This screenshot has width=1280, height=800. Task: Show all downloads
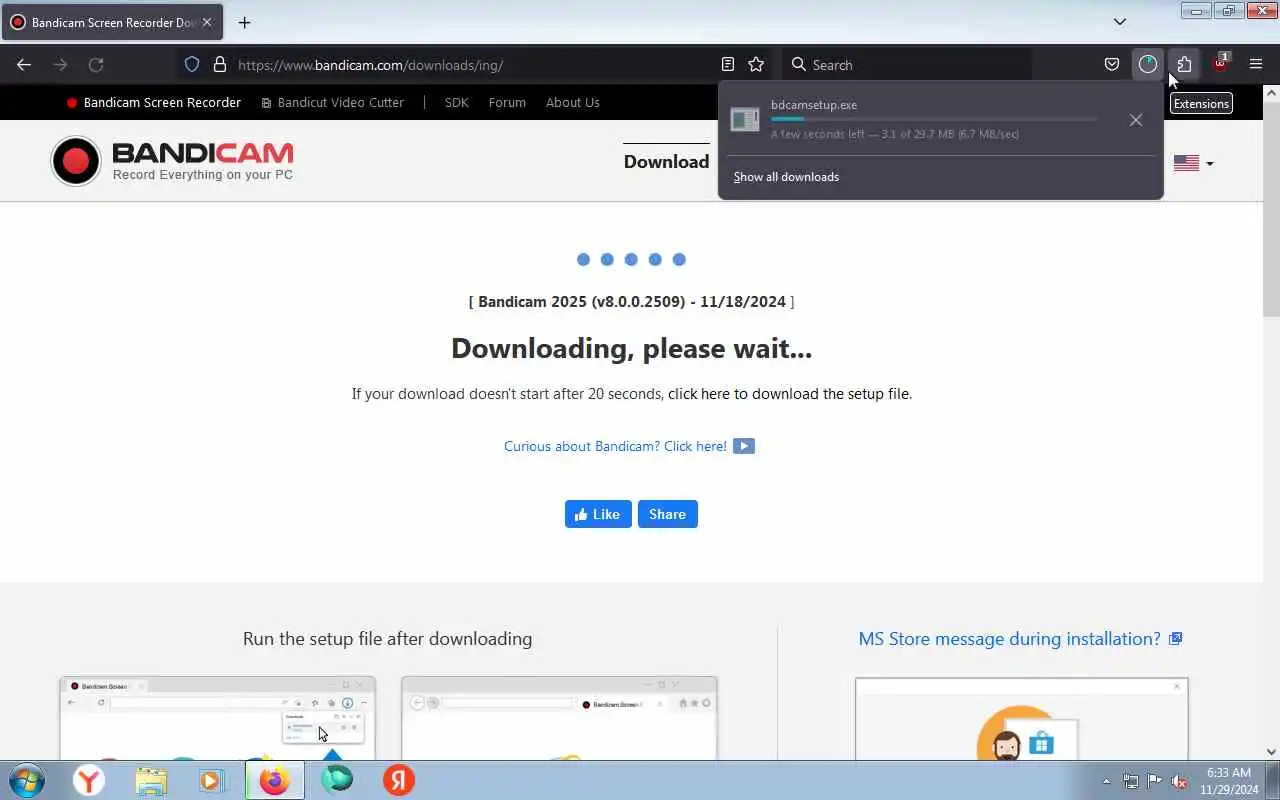(x=786, y=177)
